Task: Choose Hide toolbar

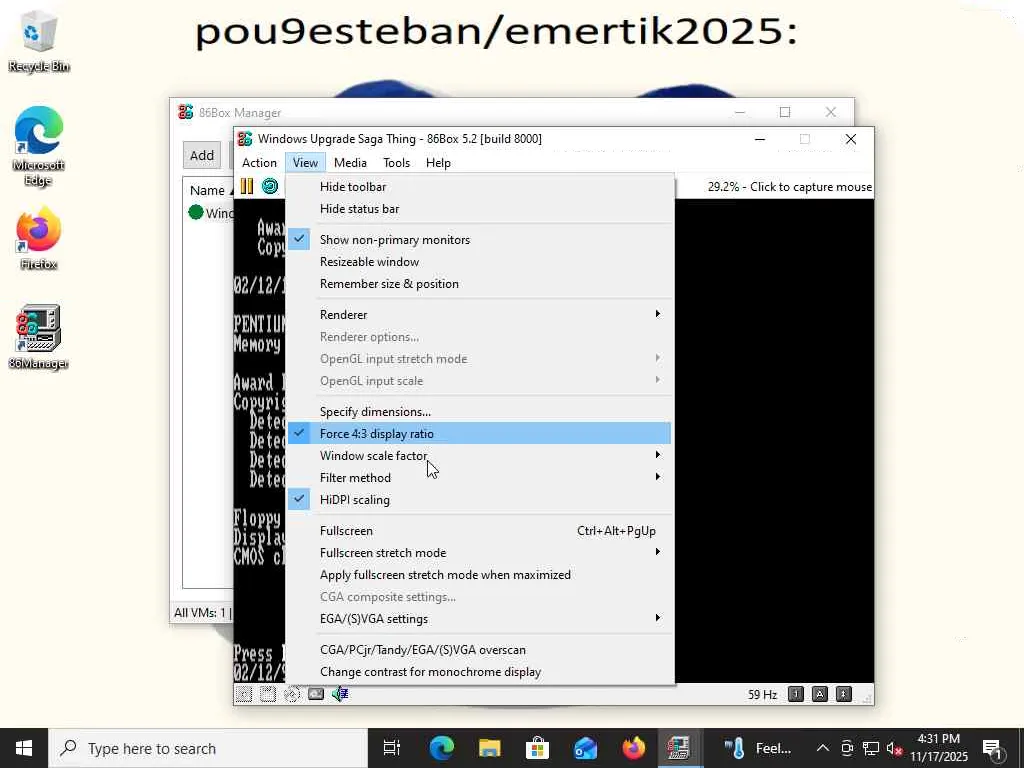Action: pyautogui.click(x=480, y=187)
